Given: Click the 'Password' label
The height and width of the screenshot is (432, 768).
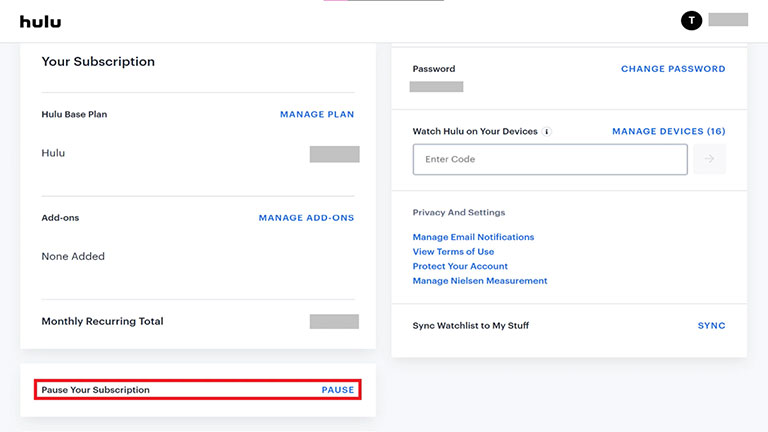Looking at the screenshot, I should [433, 69].
